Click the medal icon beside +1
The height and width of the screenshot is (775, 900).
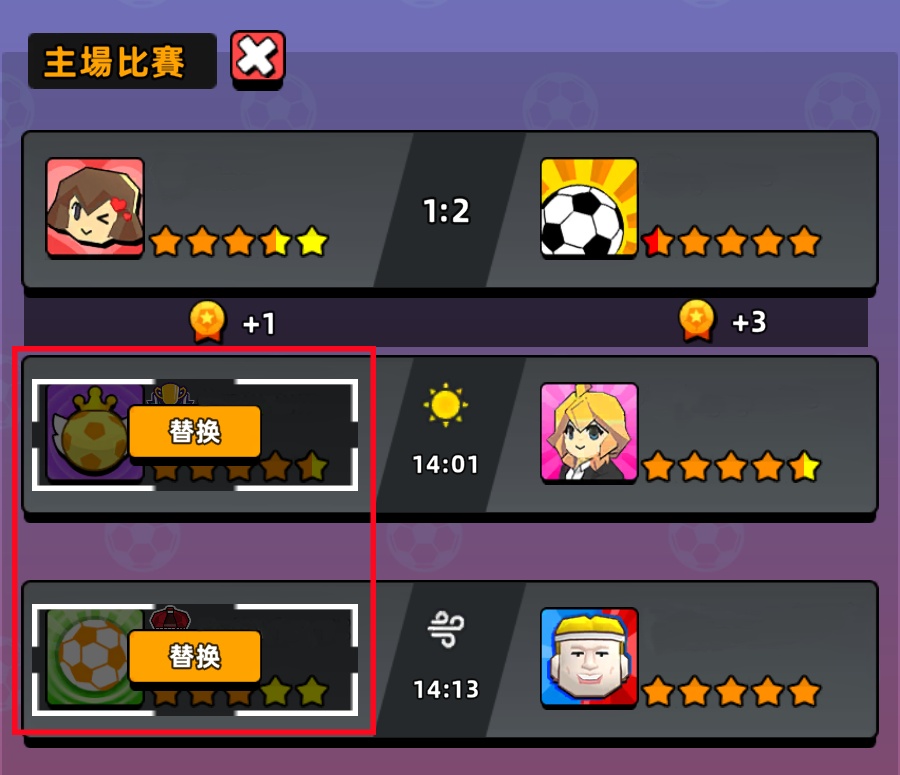(x=207, y=321)
